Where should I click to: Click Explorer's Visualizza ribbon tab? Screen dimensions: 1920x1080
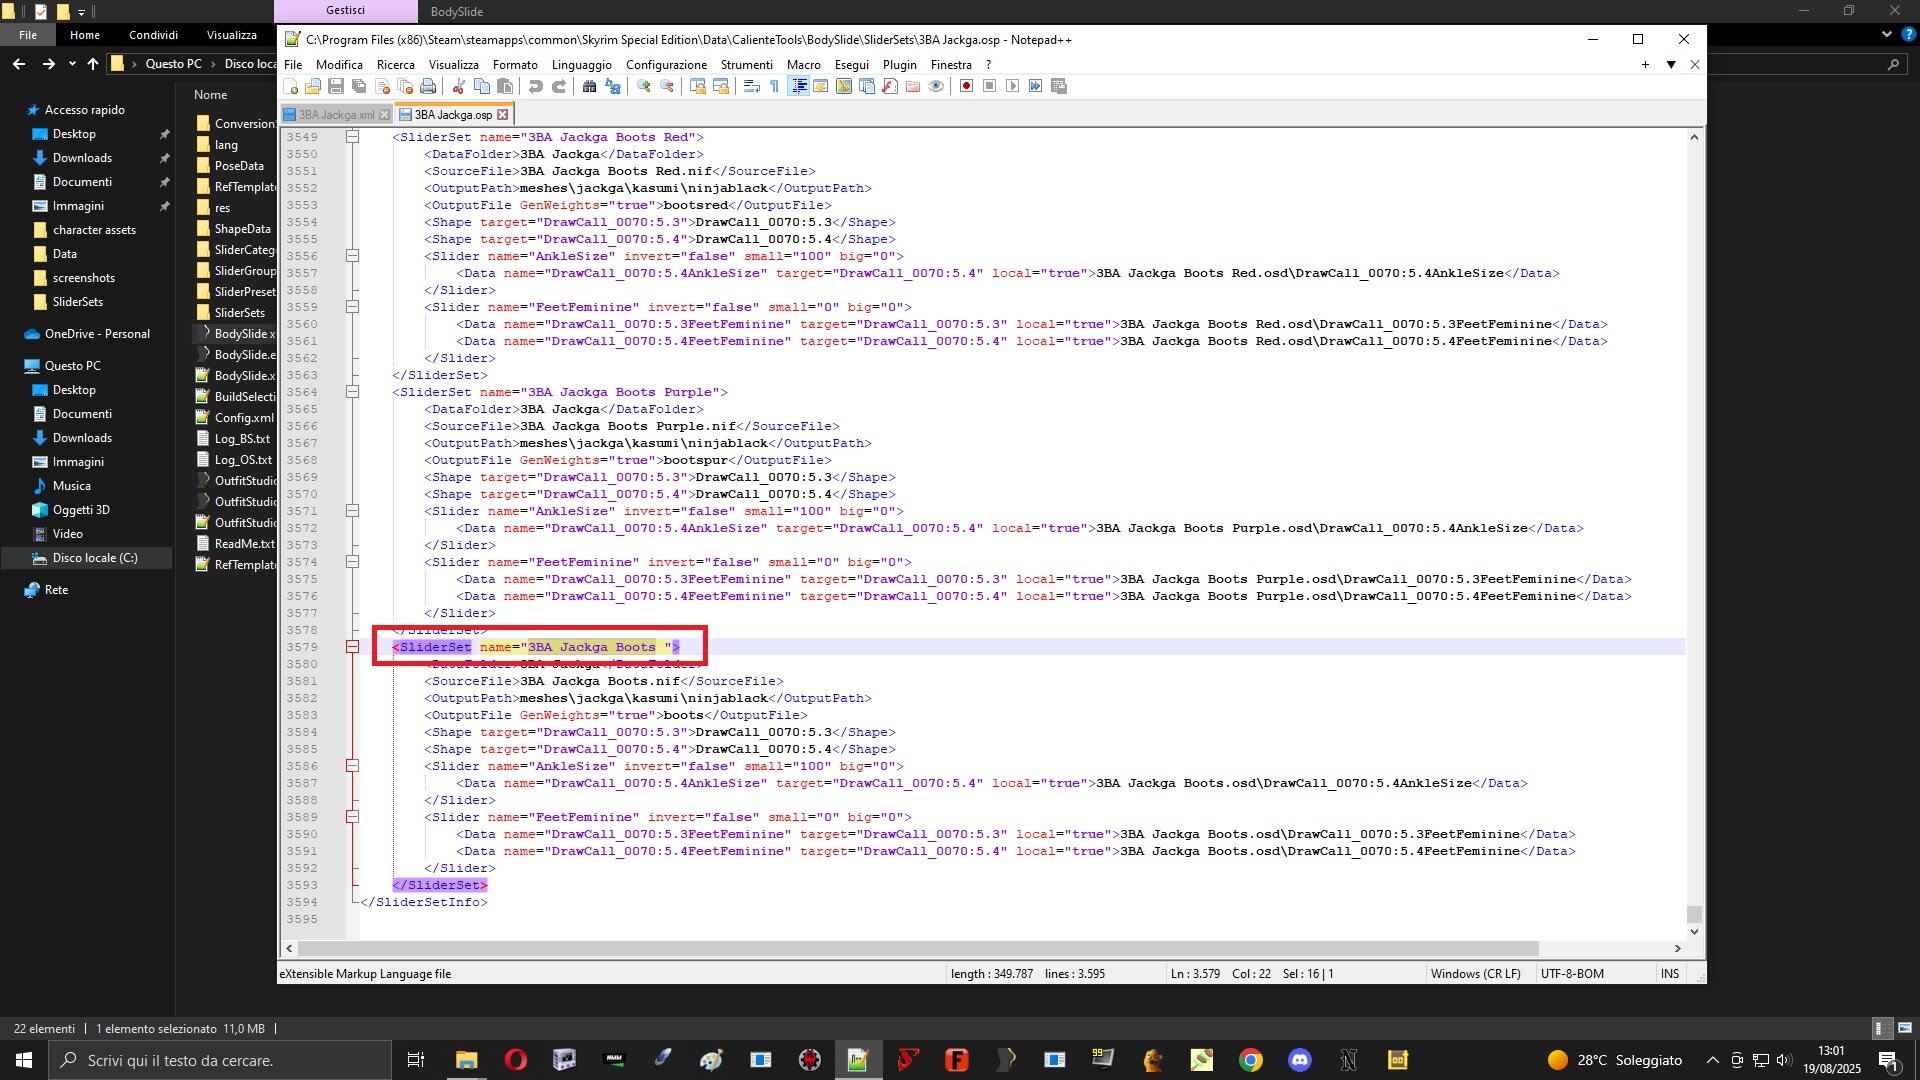pyautogui.click(x=232, y=35)
